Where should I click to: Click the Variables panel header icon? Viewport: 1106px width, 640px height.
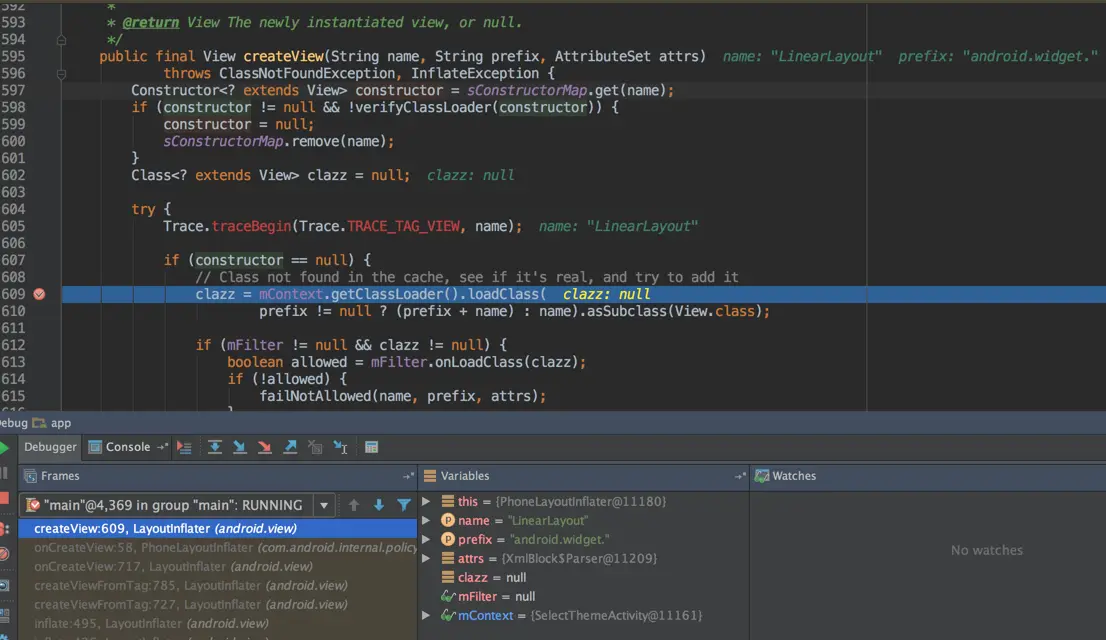[x=430, y=476]
